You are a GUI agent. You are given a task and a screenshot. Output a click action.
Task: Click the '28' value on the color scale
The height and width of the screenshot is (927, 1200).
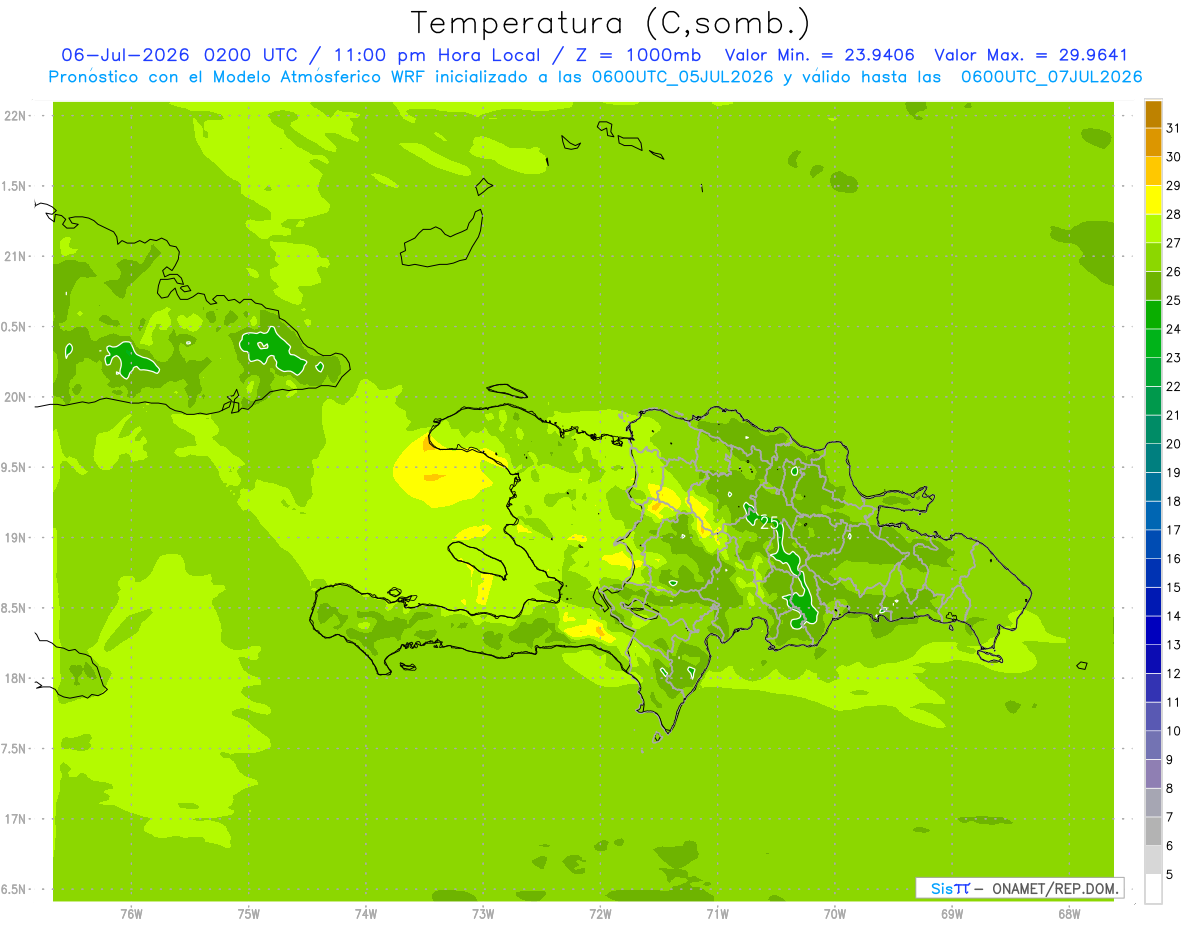[x=1173, y=214]
